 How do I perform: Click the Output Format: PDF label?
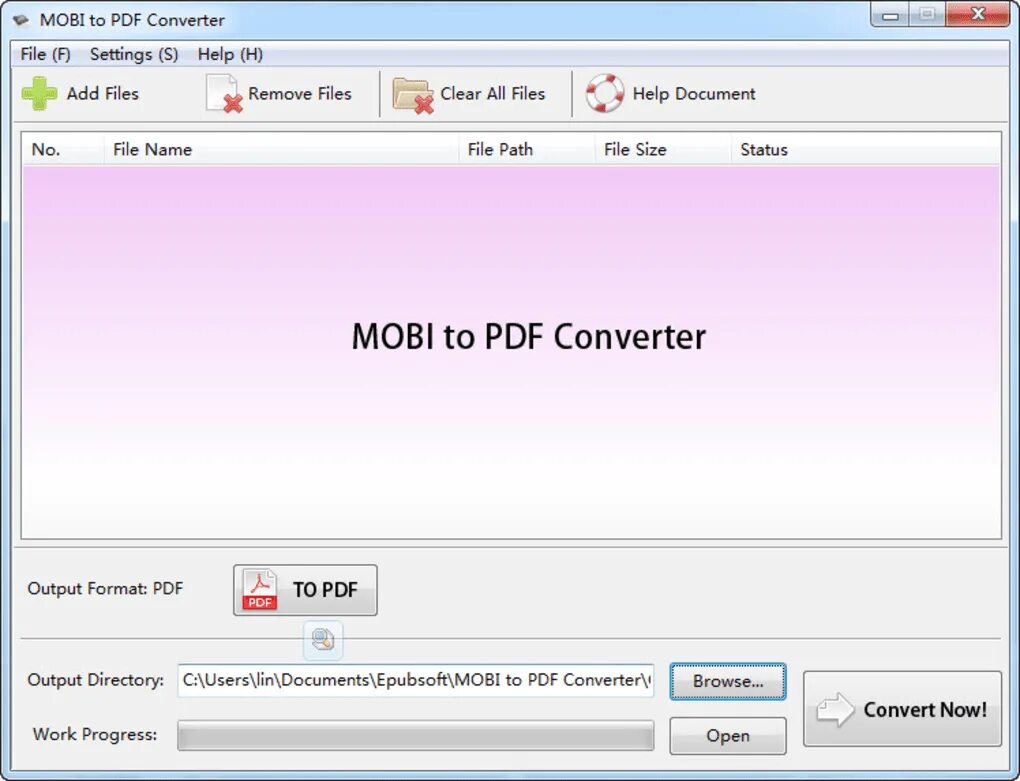pos(105,589)
